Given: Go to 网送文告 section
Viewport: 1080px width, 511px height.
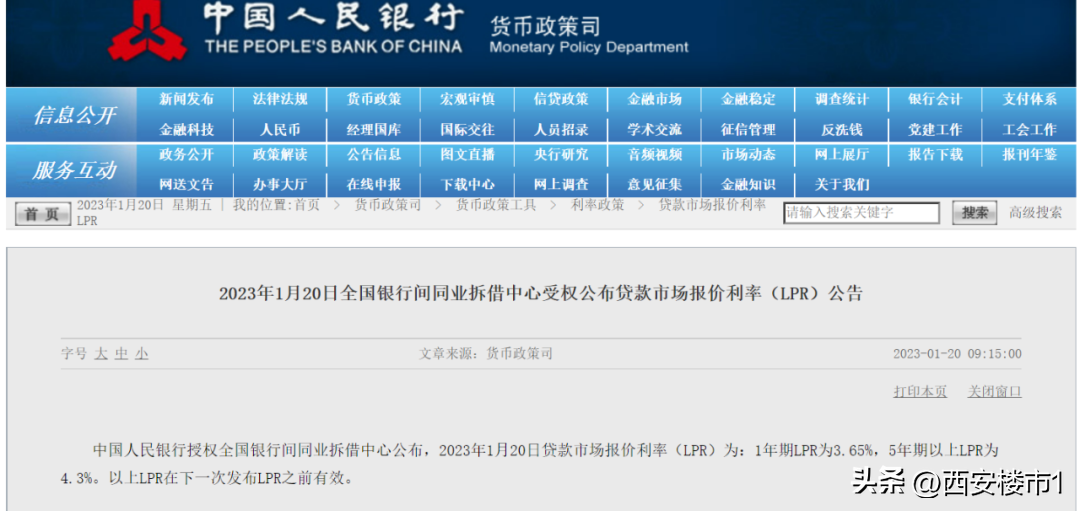Looking at the screenshot, I should point(187,185).
